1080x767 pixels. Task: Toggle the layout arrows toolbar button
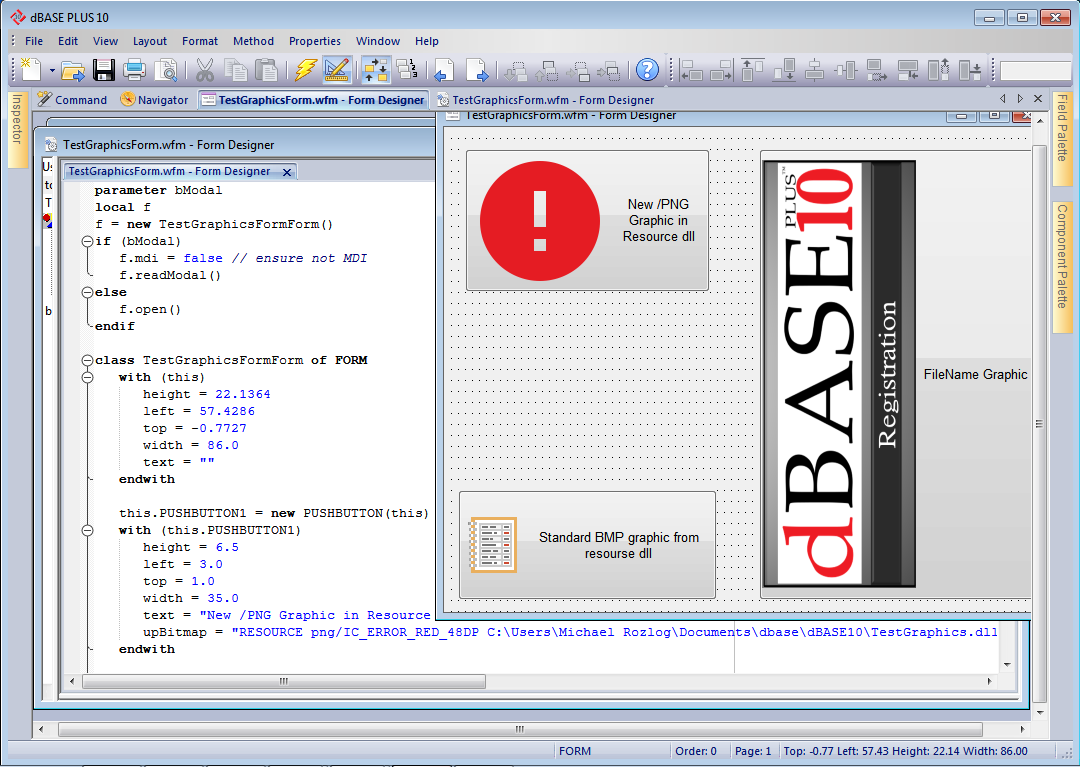click(x=376, y=70)
